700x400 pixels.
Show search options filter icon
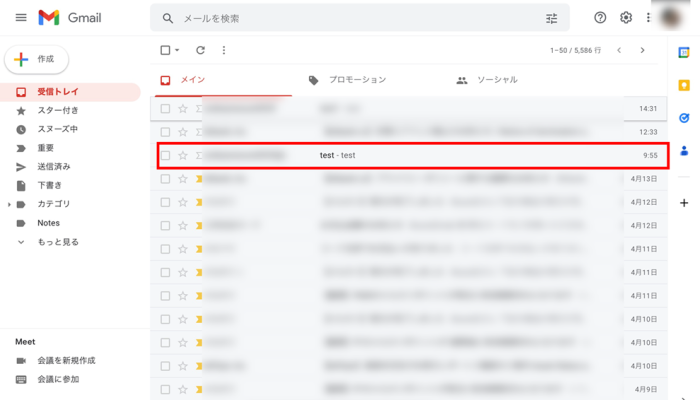point(552,18)
